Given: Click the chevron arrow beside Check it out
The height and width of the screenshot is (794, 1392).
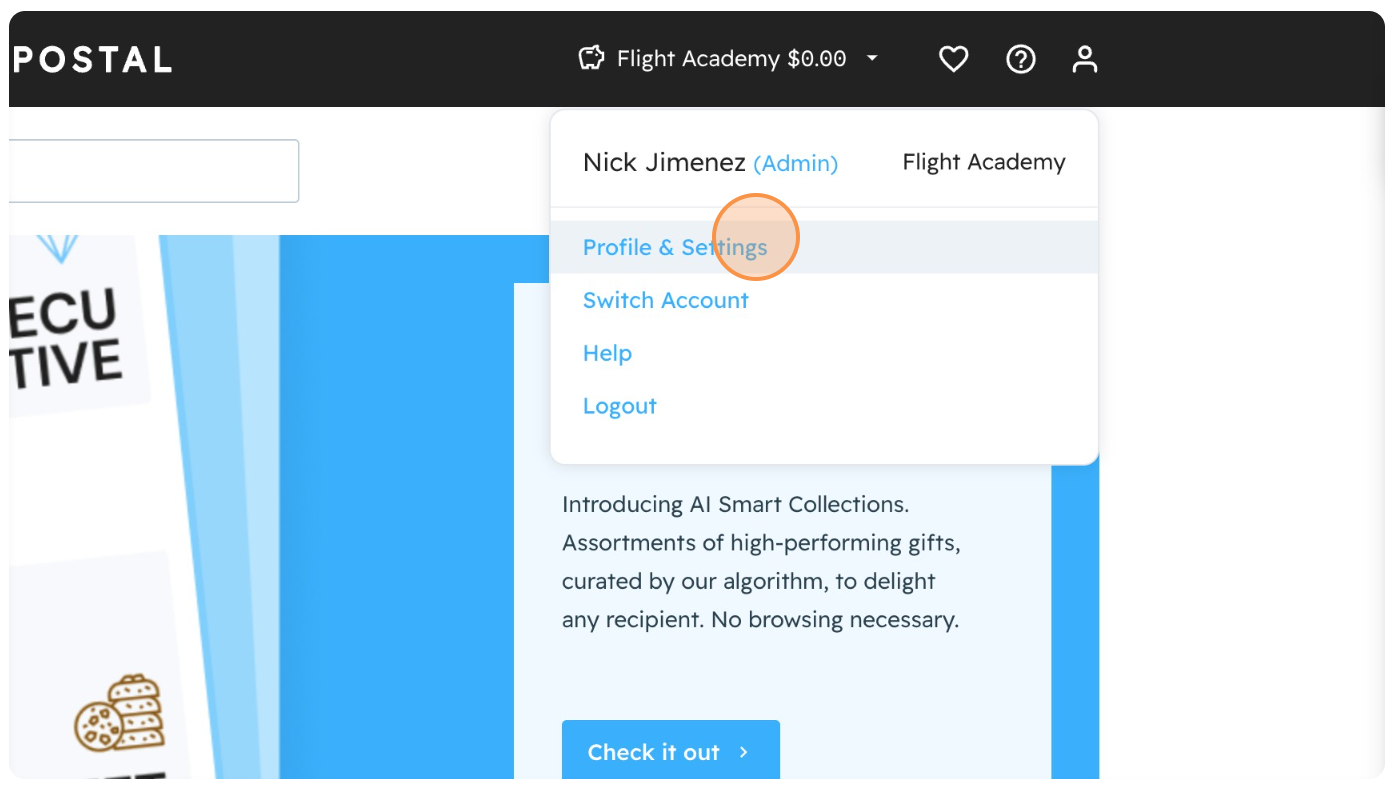Looking at the screenshot, I should point(743,752).
